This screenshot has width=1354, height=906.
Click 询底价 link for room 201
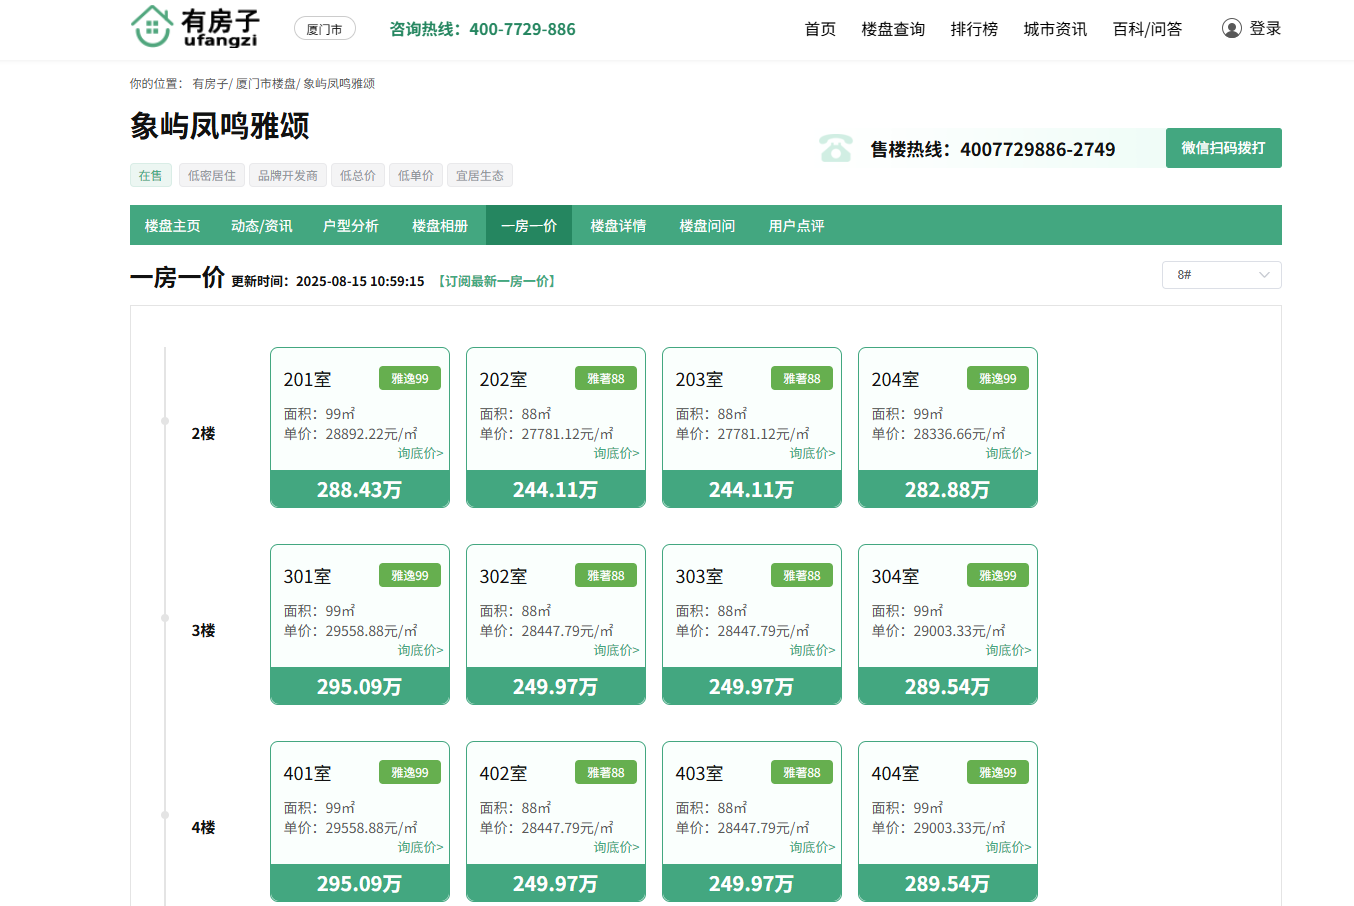point(421,454)
